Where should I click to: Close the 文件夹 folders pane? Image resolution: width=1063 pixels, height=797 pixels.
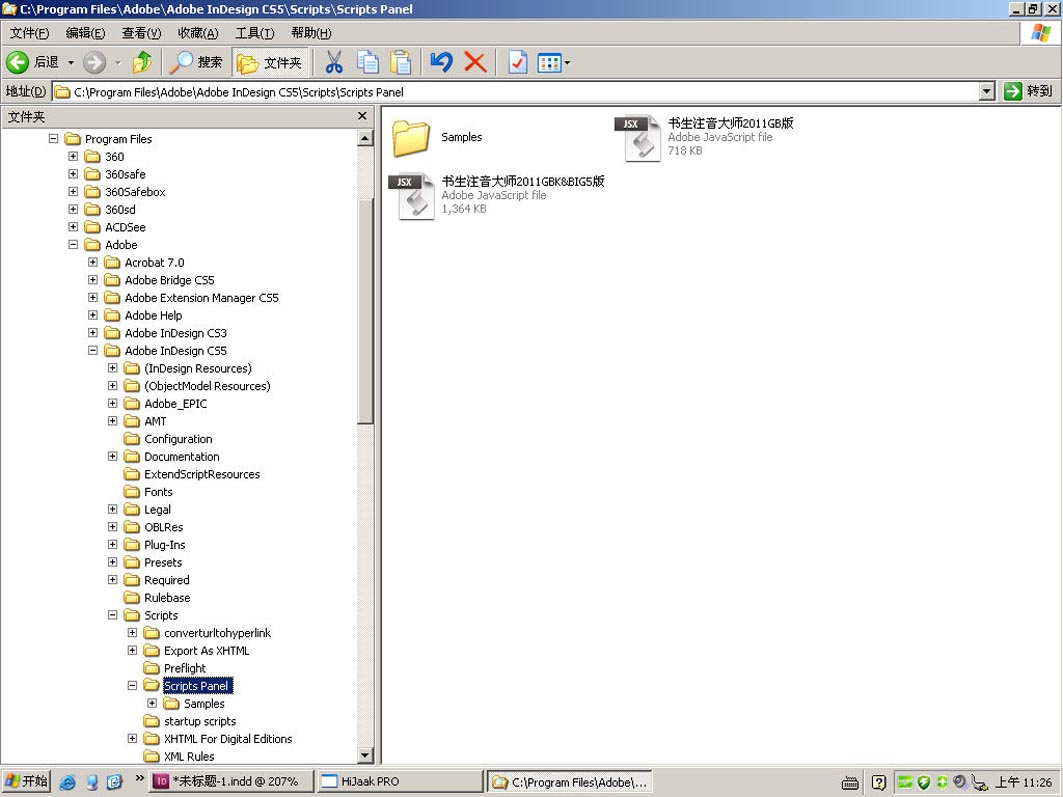[x=362, y=116]
